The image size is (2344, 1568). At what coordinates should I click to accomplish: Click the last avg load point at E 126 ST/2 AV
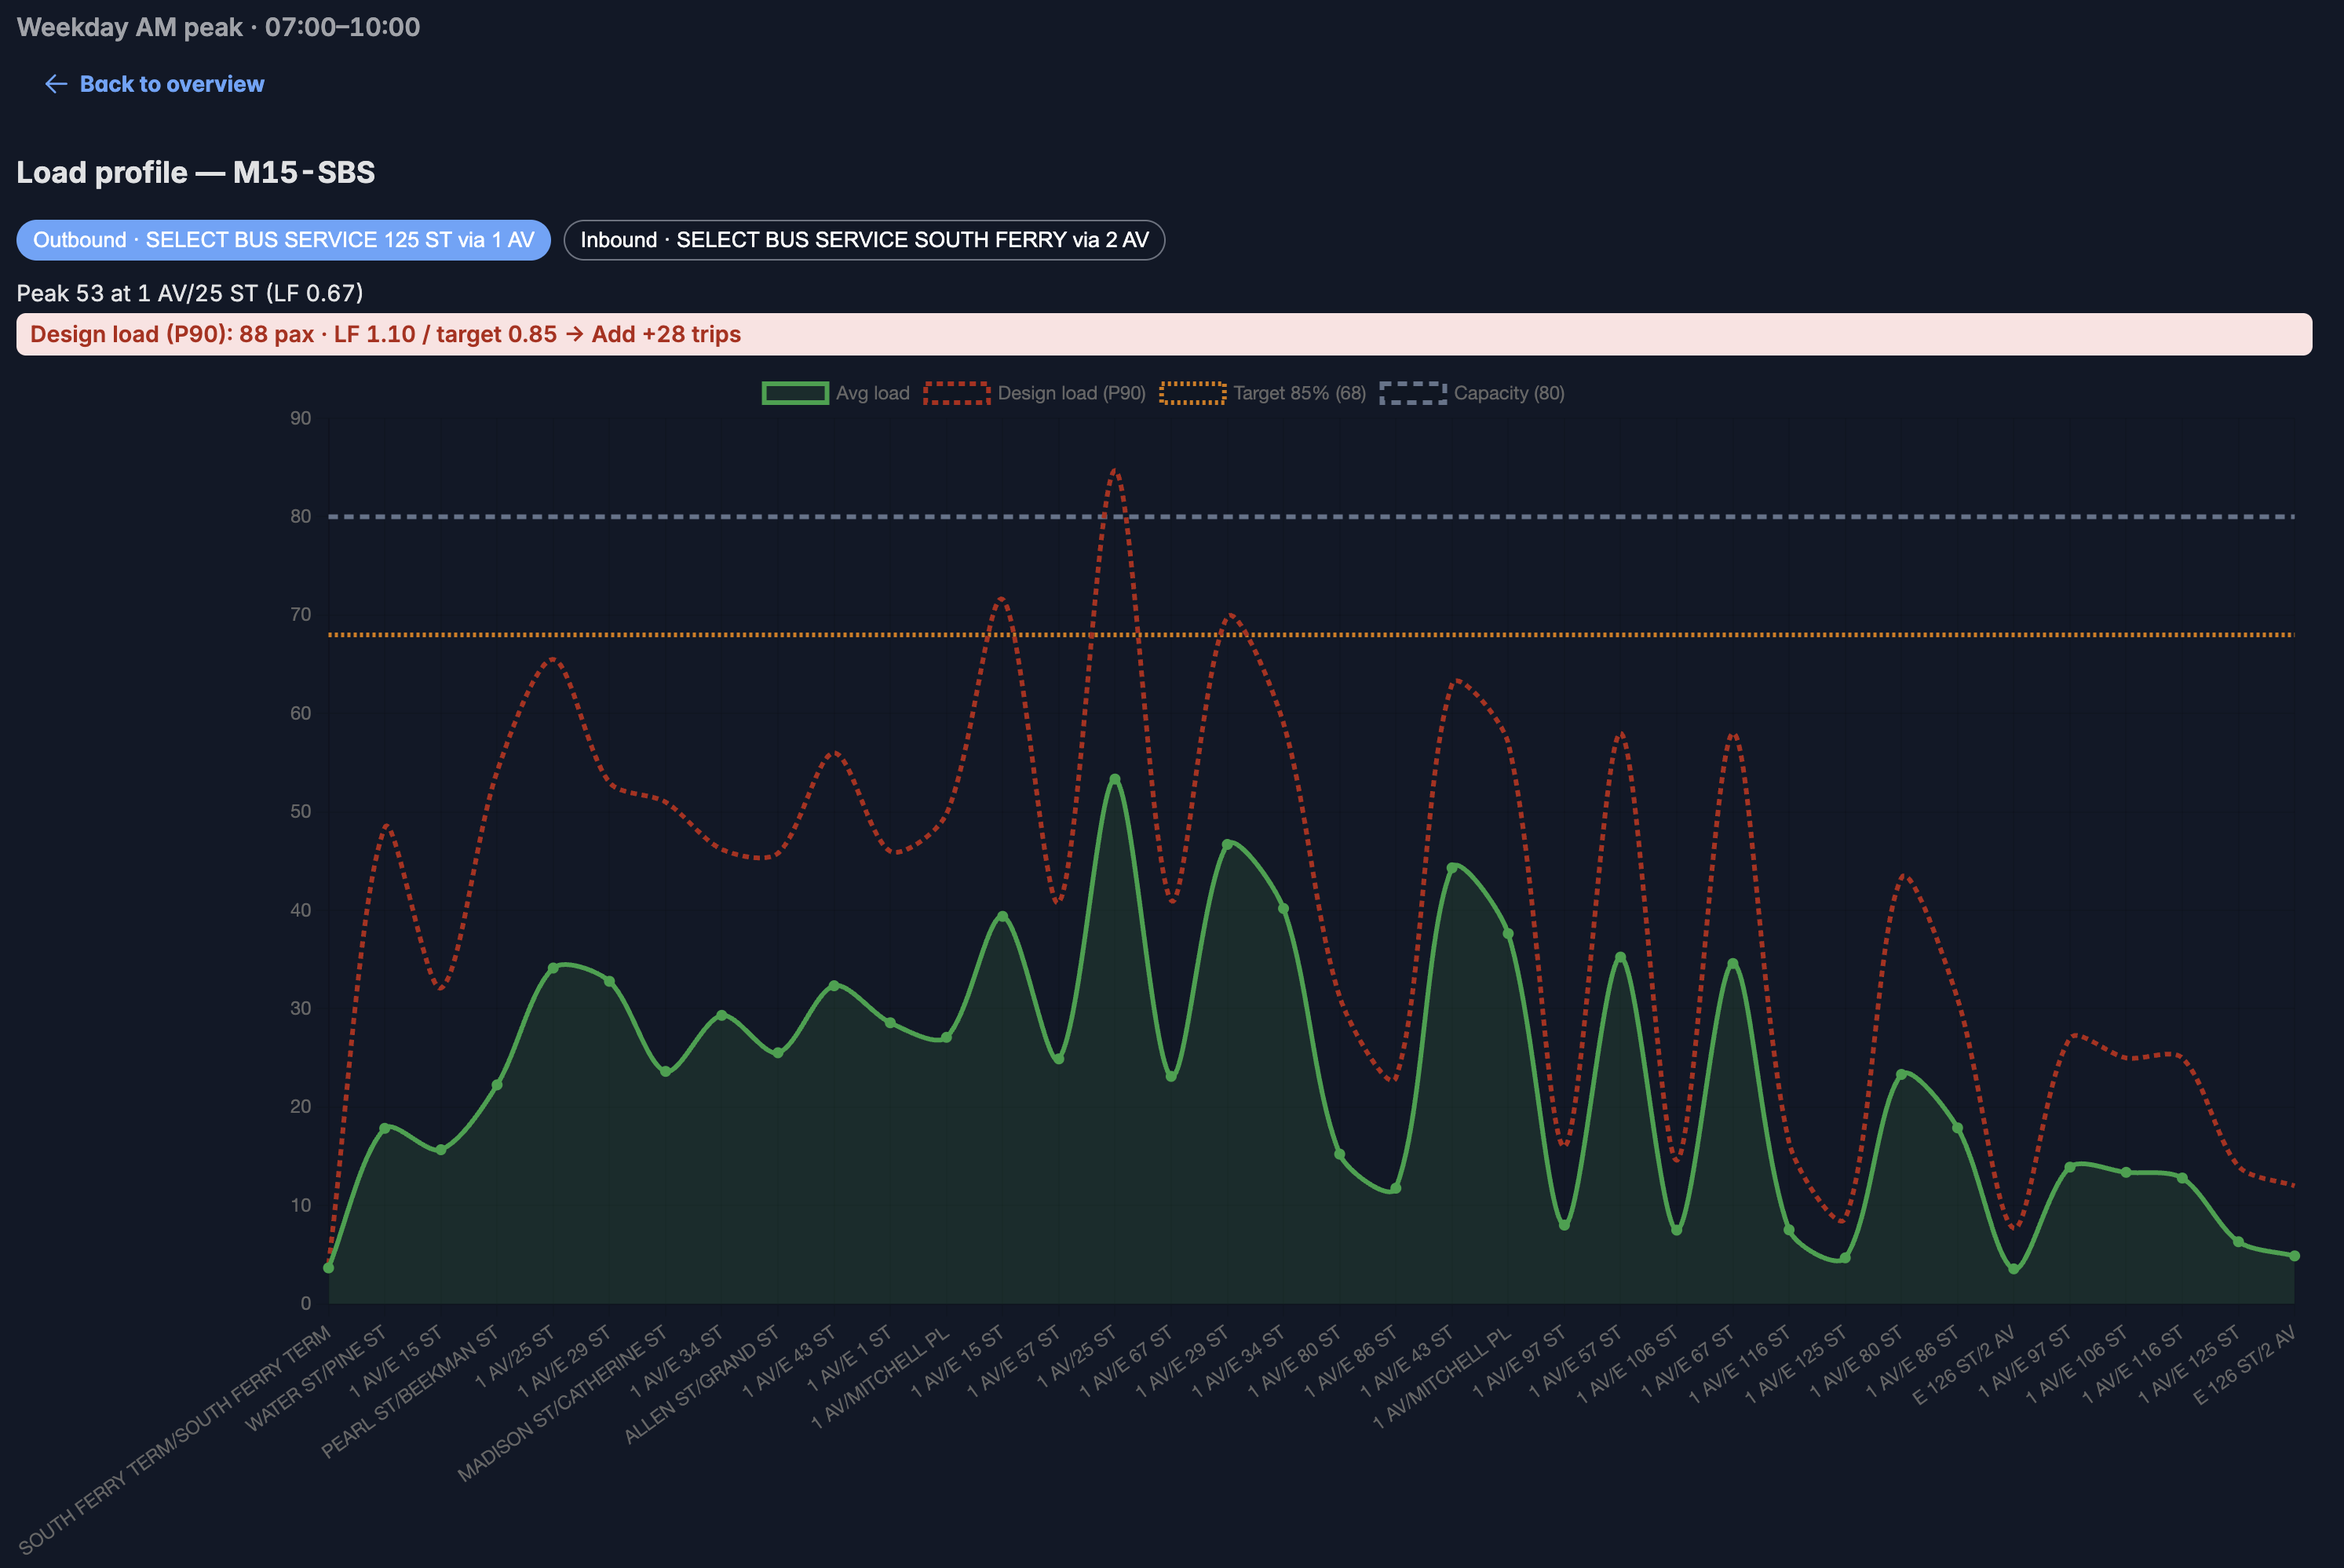click(x=2295, y=1256)
